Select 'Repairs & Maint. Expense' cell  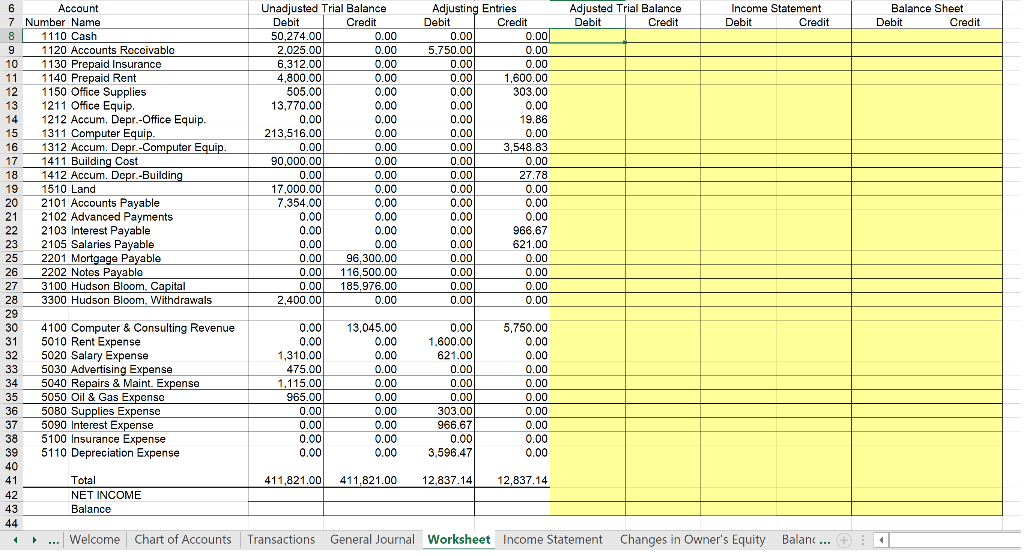(135, 383)
